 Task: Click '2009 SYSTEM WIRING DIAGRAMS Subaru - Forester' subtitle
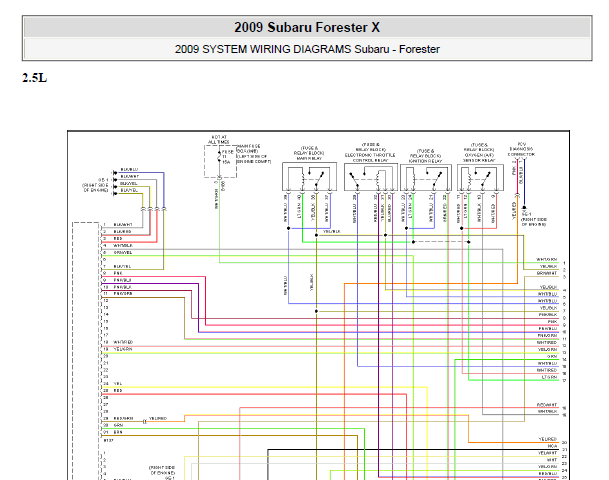pos(307,49)
